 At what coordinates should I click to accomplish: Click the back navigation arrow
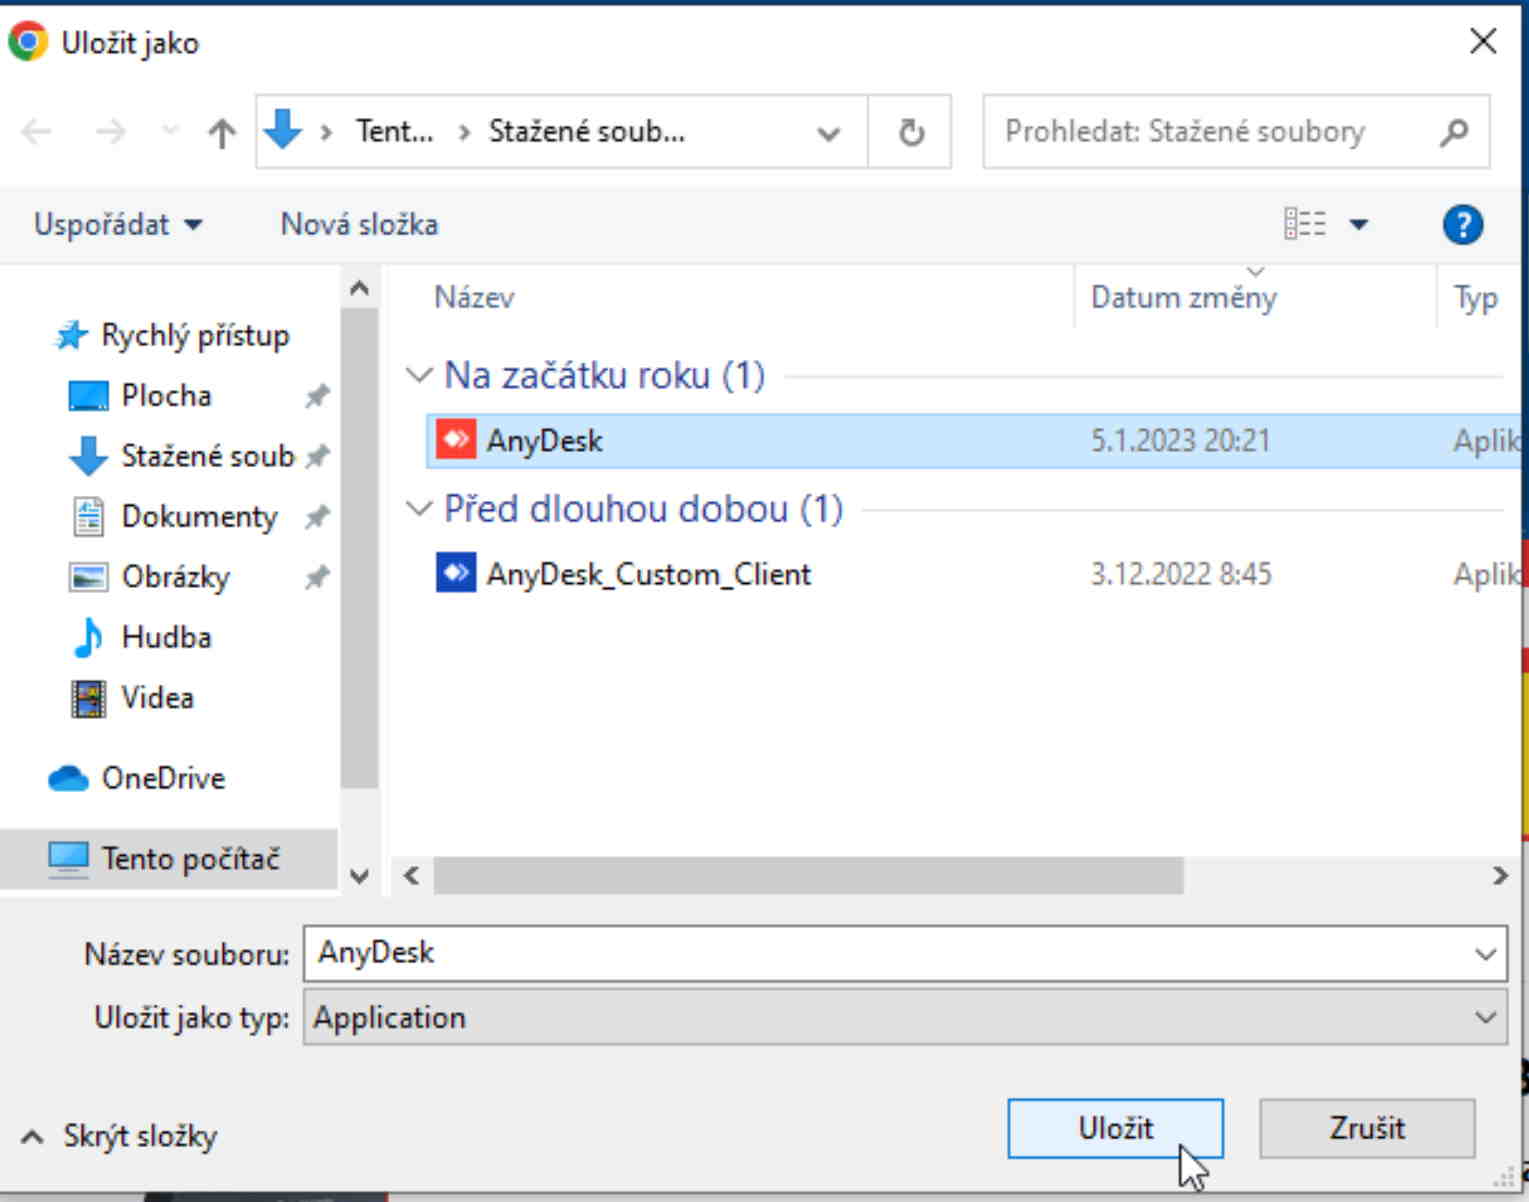click(x=37, y=131)
